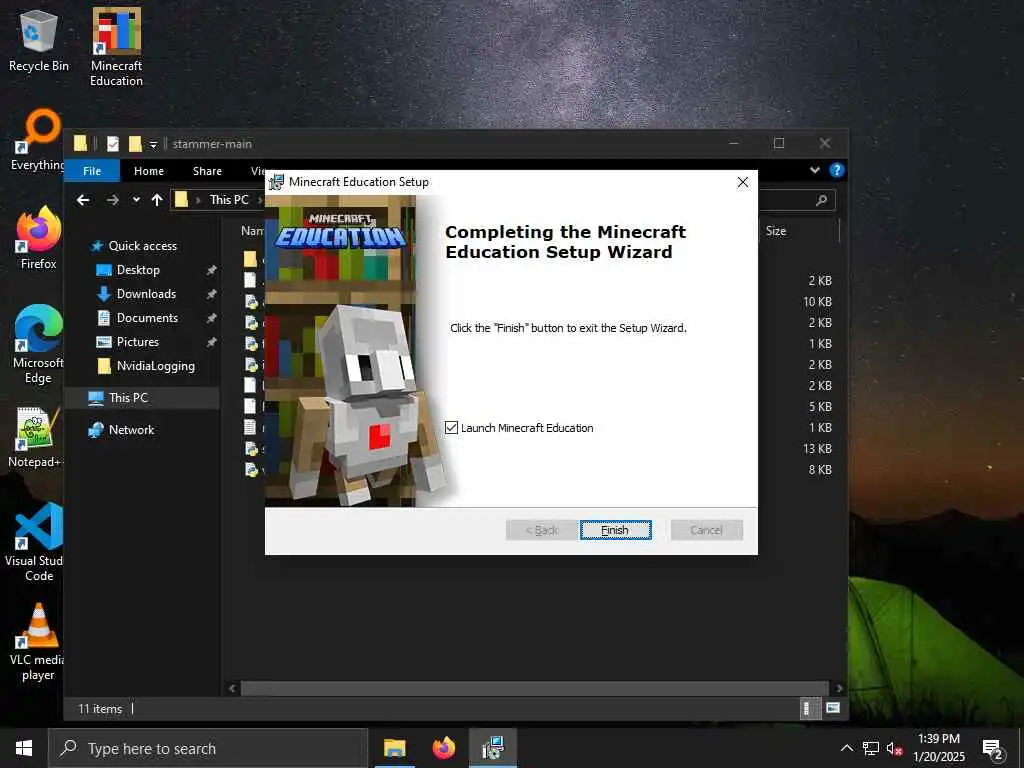
Task: Switch to Home ribbon tab in Explorer
Action: (x=149, y=170)
